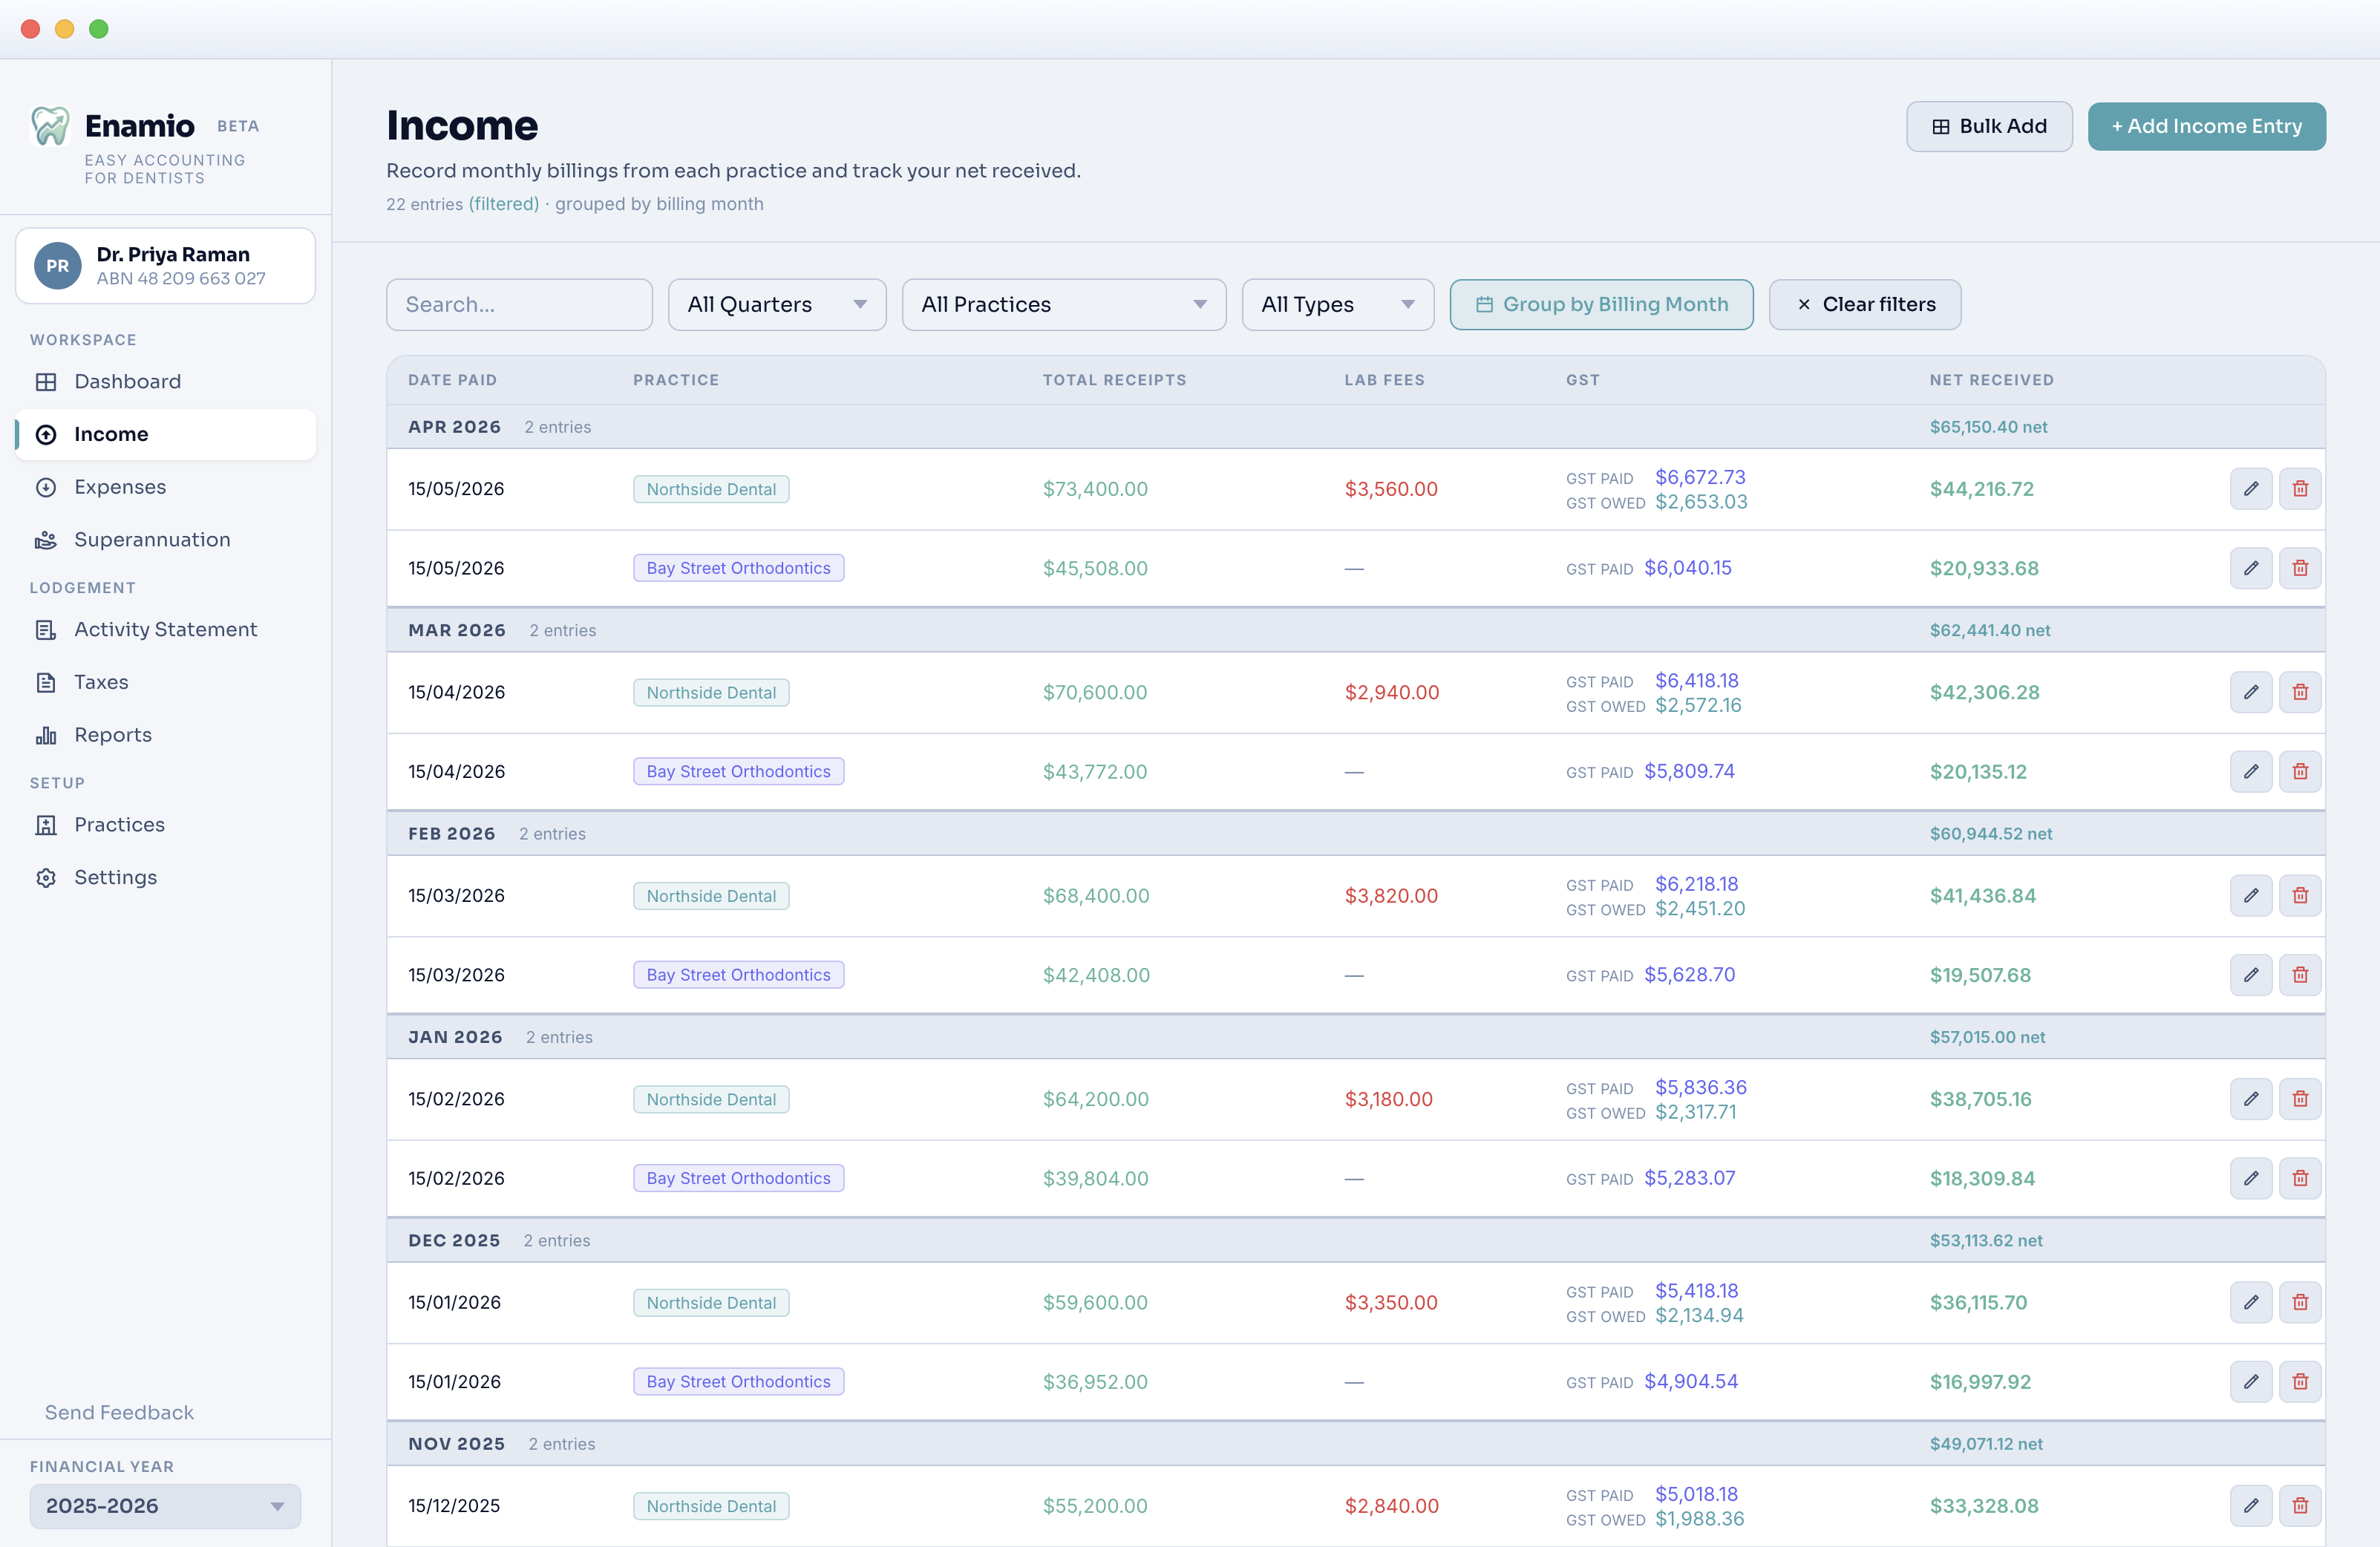Click the $3,560.00 lab fees value
This screenshot has width=2380, height=1547.
(1390, 489)
